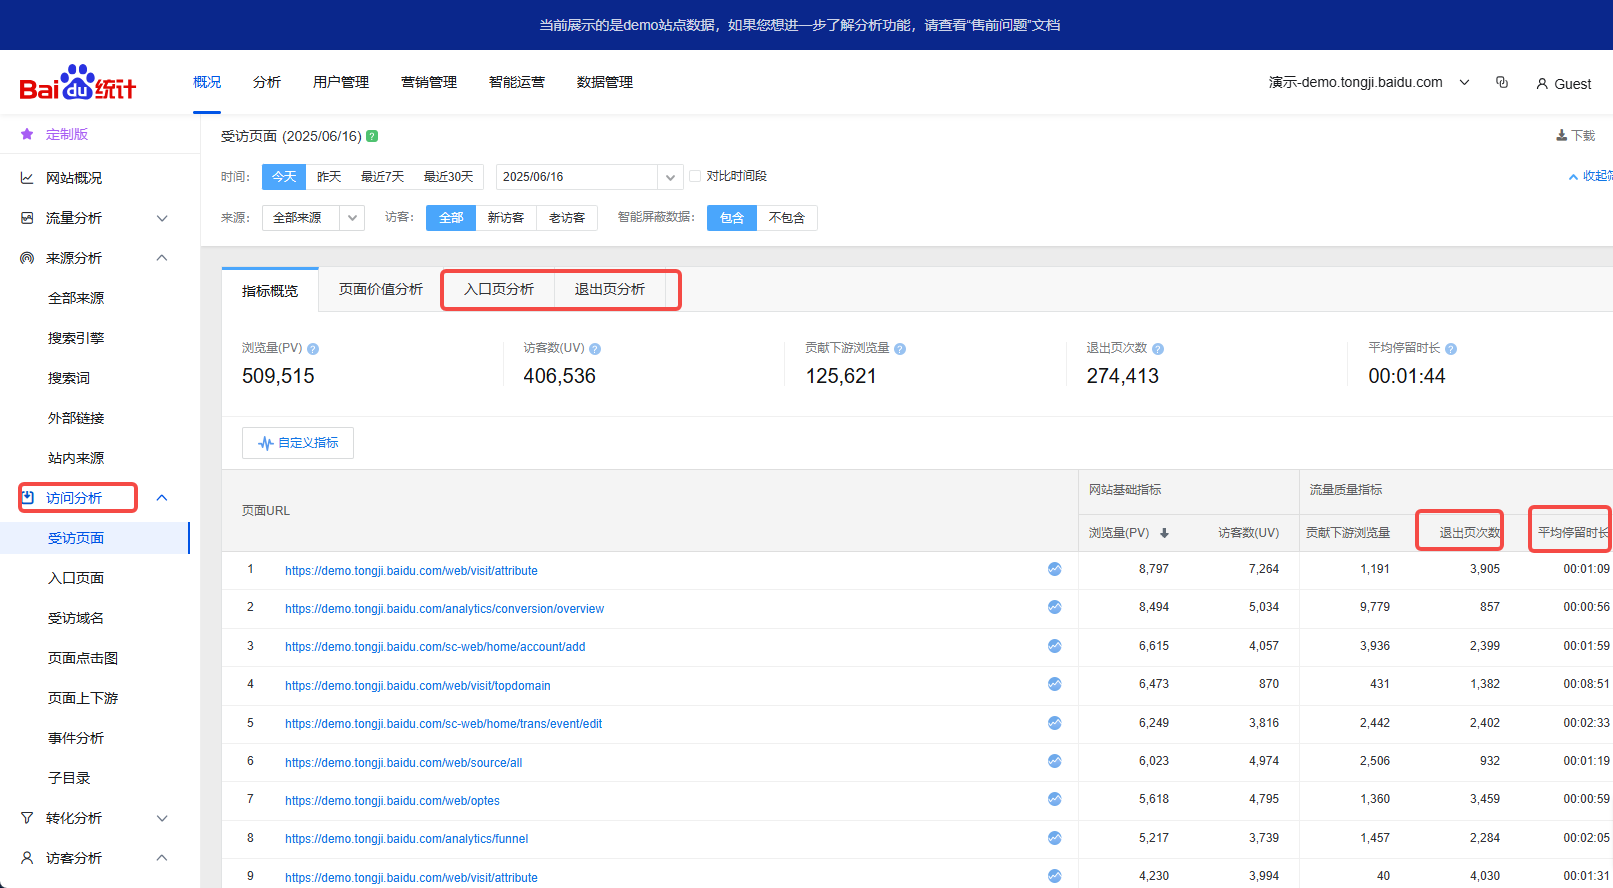The image size is (1613, 888).
Task: Select the 新访客 visitor filter
Action: [505, 218]
